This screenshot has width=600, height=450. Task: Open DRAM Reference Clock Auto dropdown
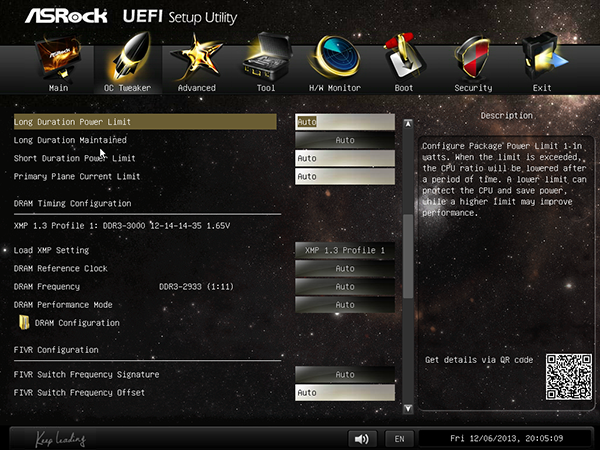[345, 269]
